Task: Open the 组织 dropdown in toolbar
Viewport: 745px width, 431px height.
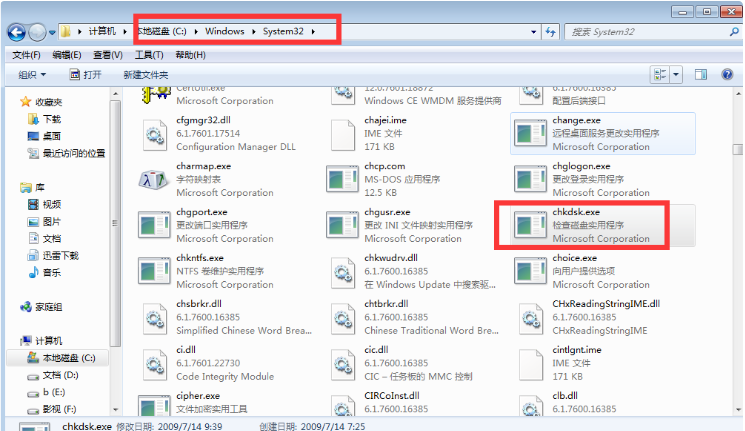Action: (x=32, y=75)
